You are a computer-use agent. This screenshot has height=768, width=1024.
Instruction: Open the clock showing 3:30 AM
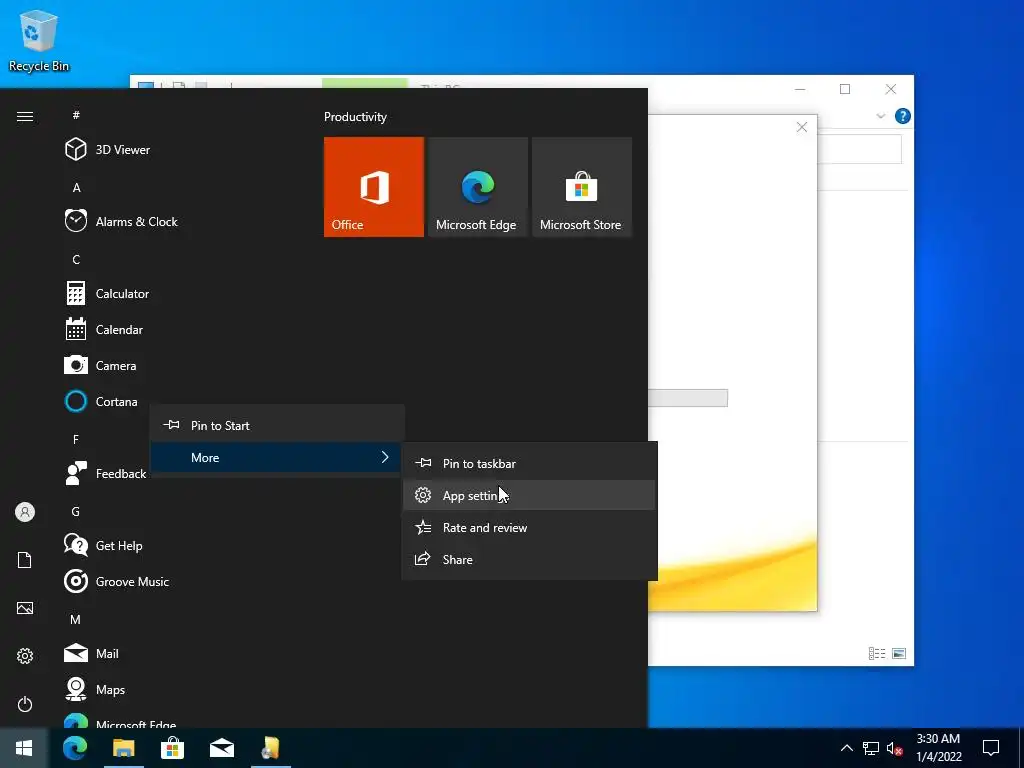pos(938,748)
